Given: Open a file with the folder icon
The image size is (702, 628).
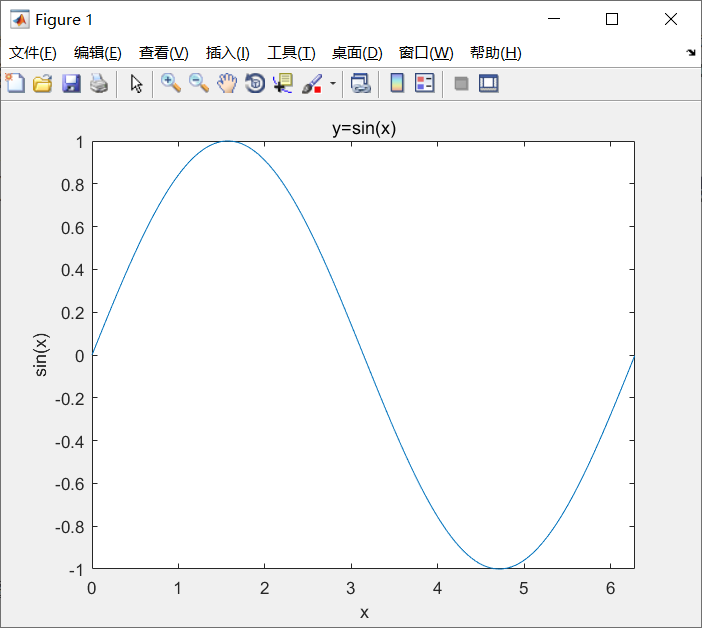Looking at the screenshot, I should 43,83.
